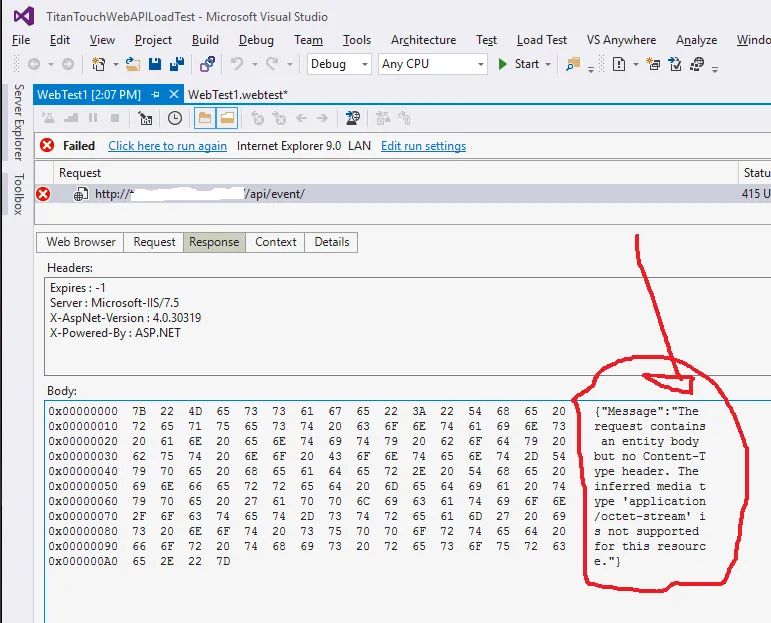The height and width of the screenshot is (623, 771).
Task: Pin the WebTest1 [2:07 PM] tab
Action: point(155,94)
